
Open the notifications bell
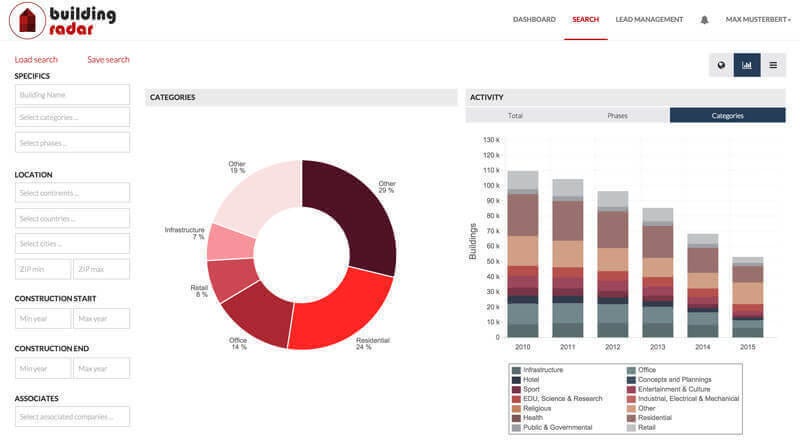point(704,19)
